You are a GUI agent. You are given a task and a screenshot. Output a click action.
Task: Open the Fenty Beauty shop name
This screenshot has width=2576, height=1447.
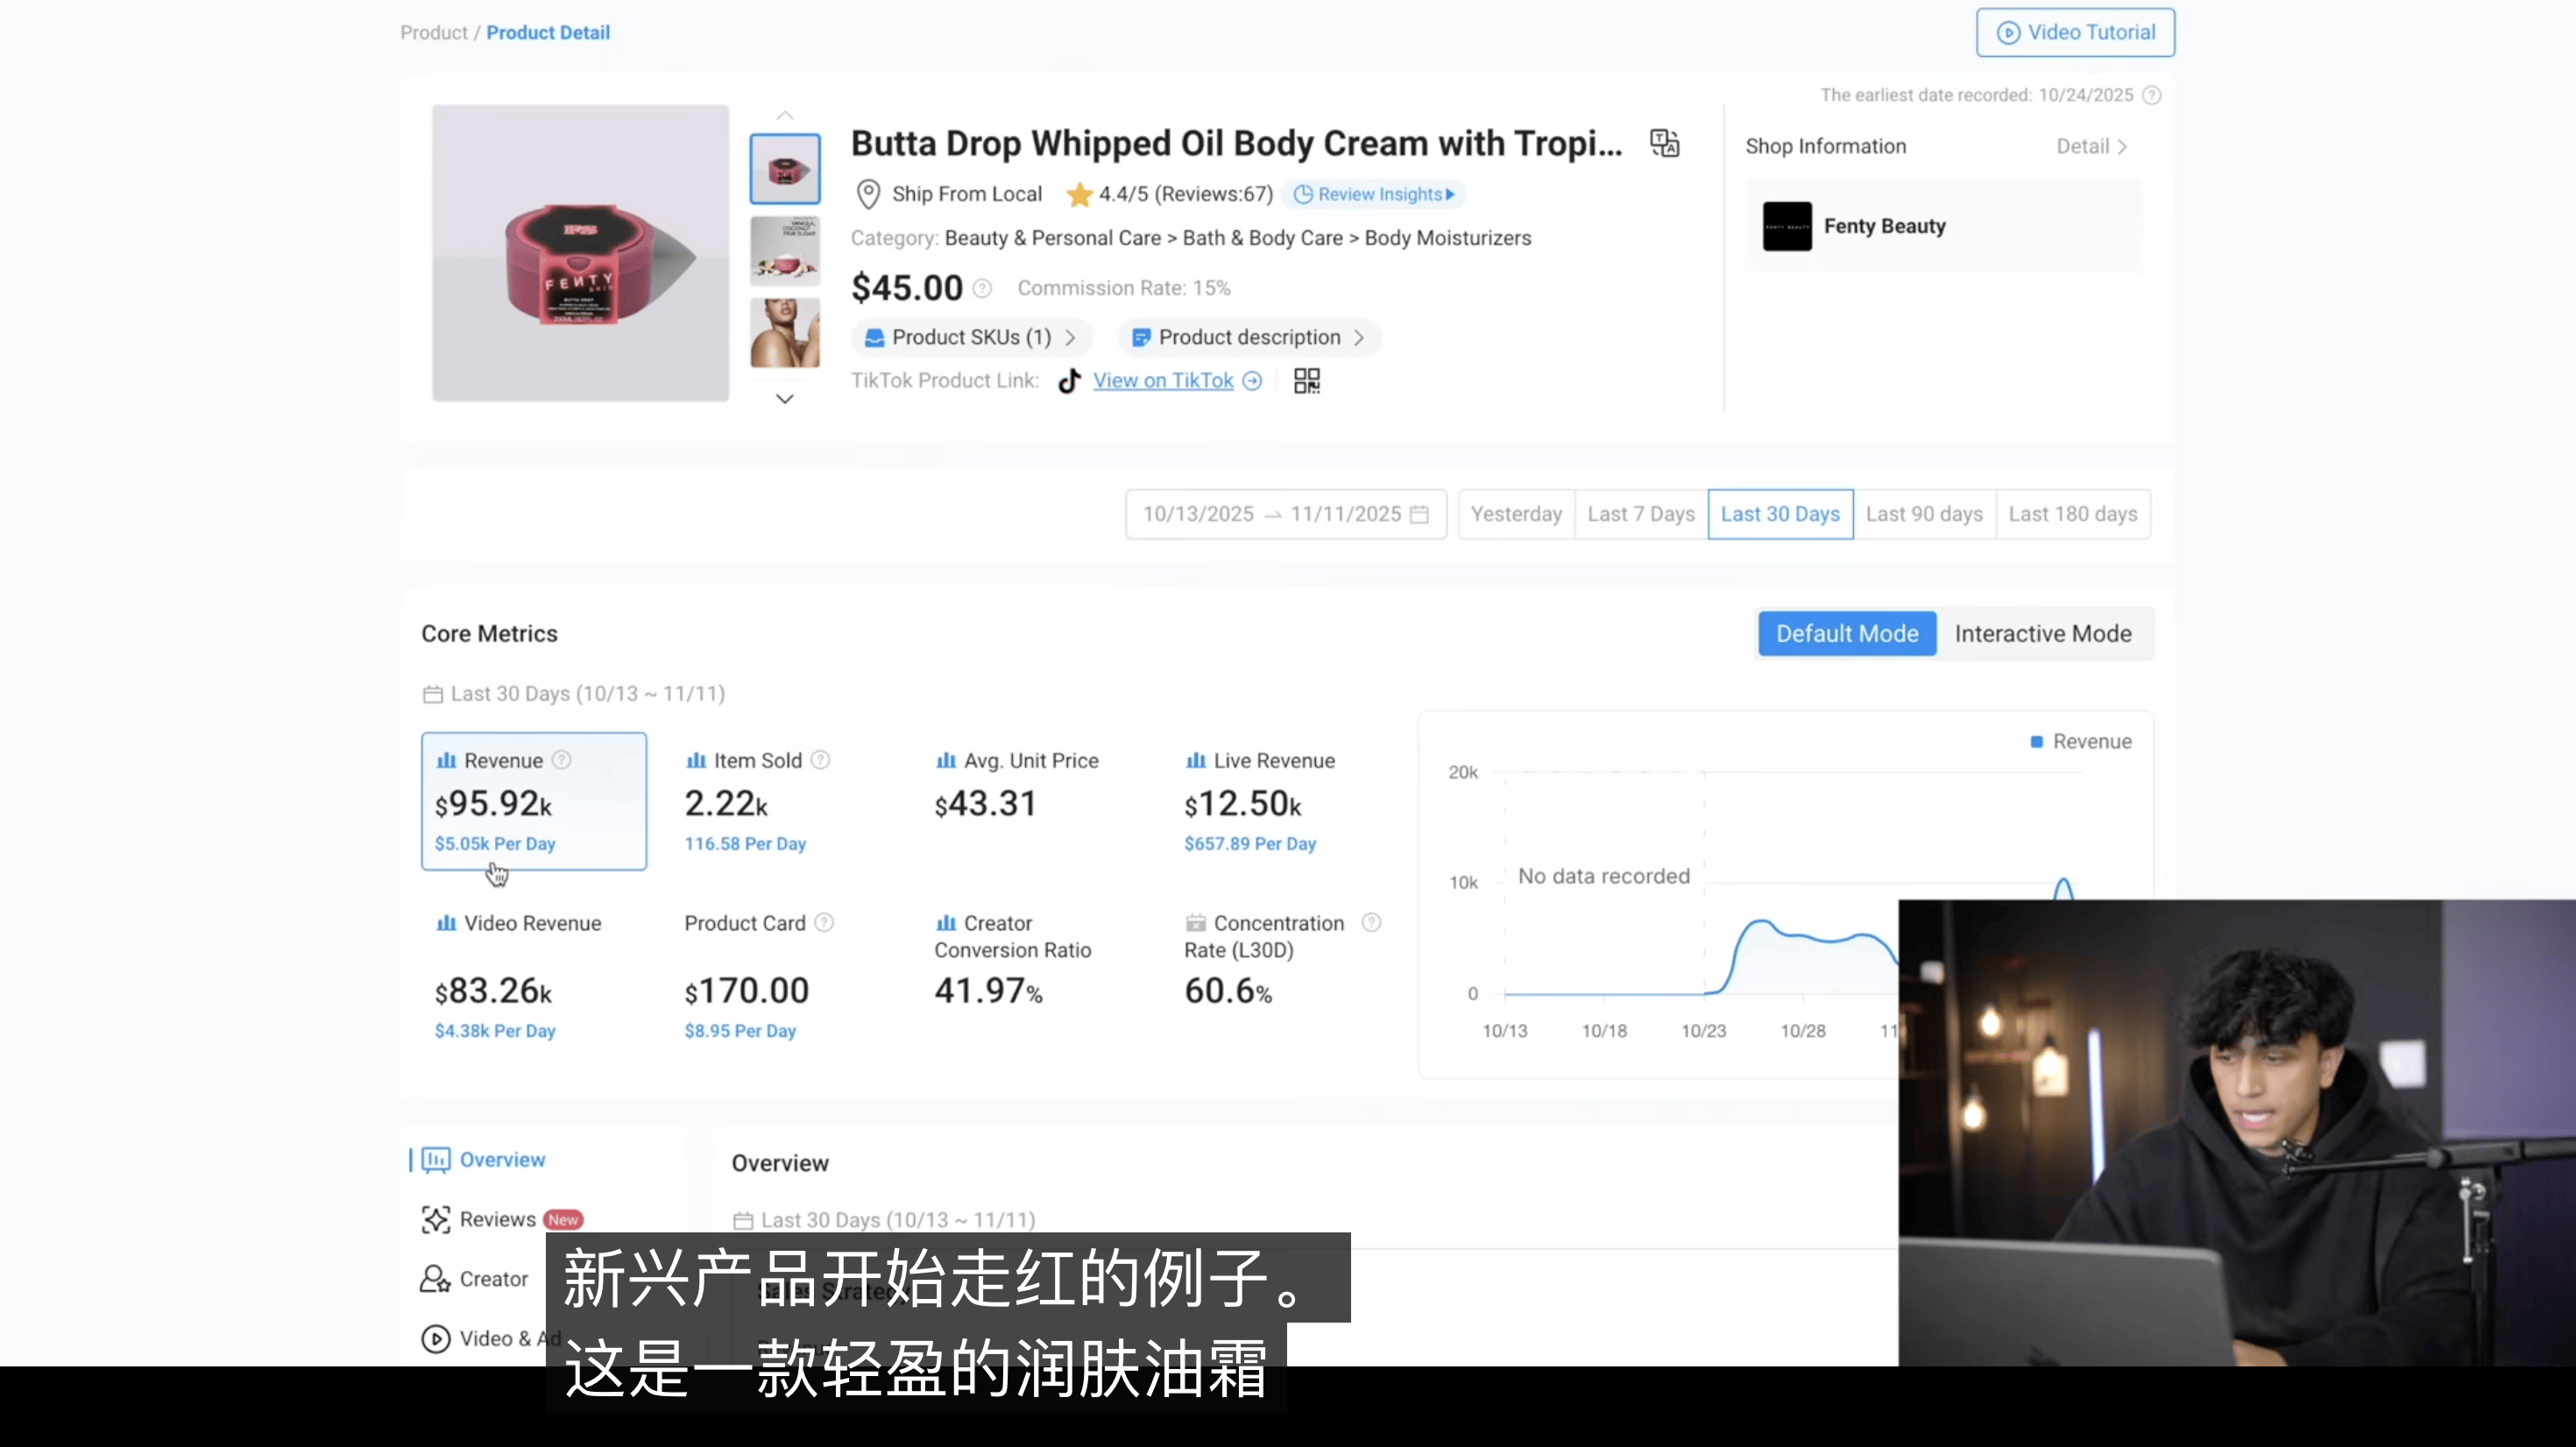pyautogui.click(x=1884, y=227)
